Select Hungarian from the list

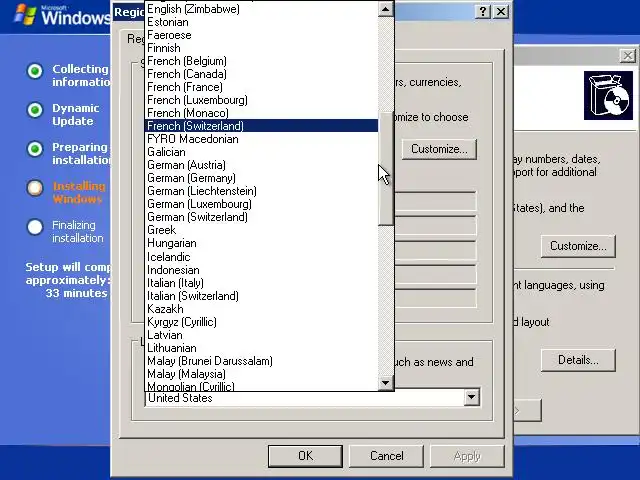(261, 243)
